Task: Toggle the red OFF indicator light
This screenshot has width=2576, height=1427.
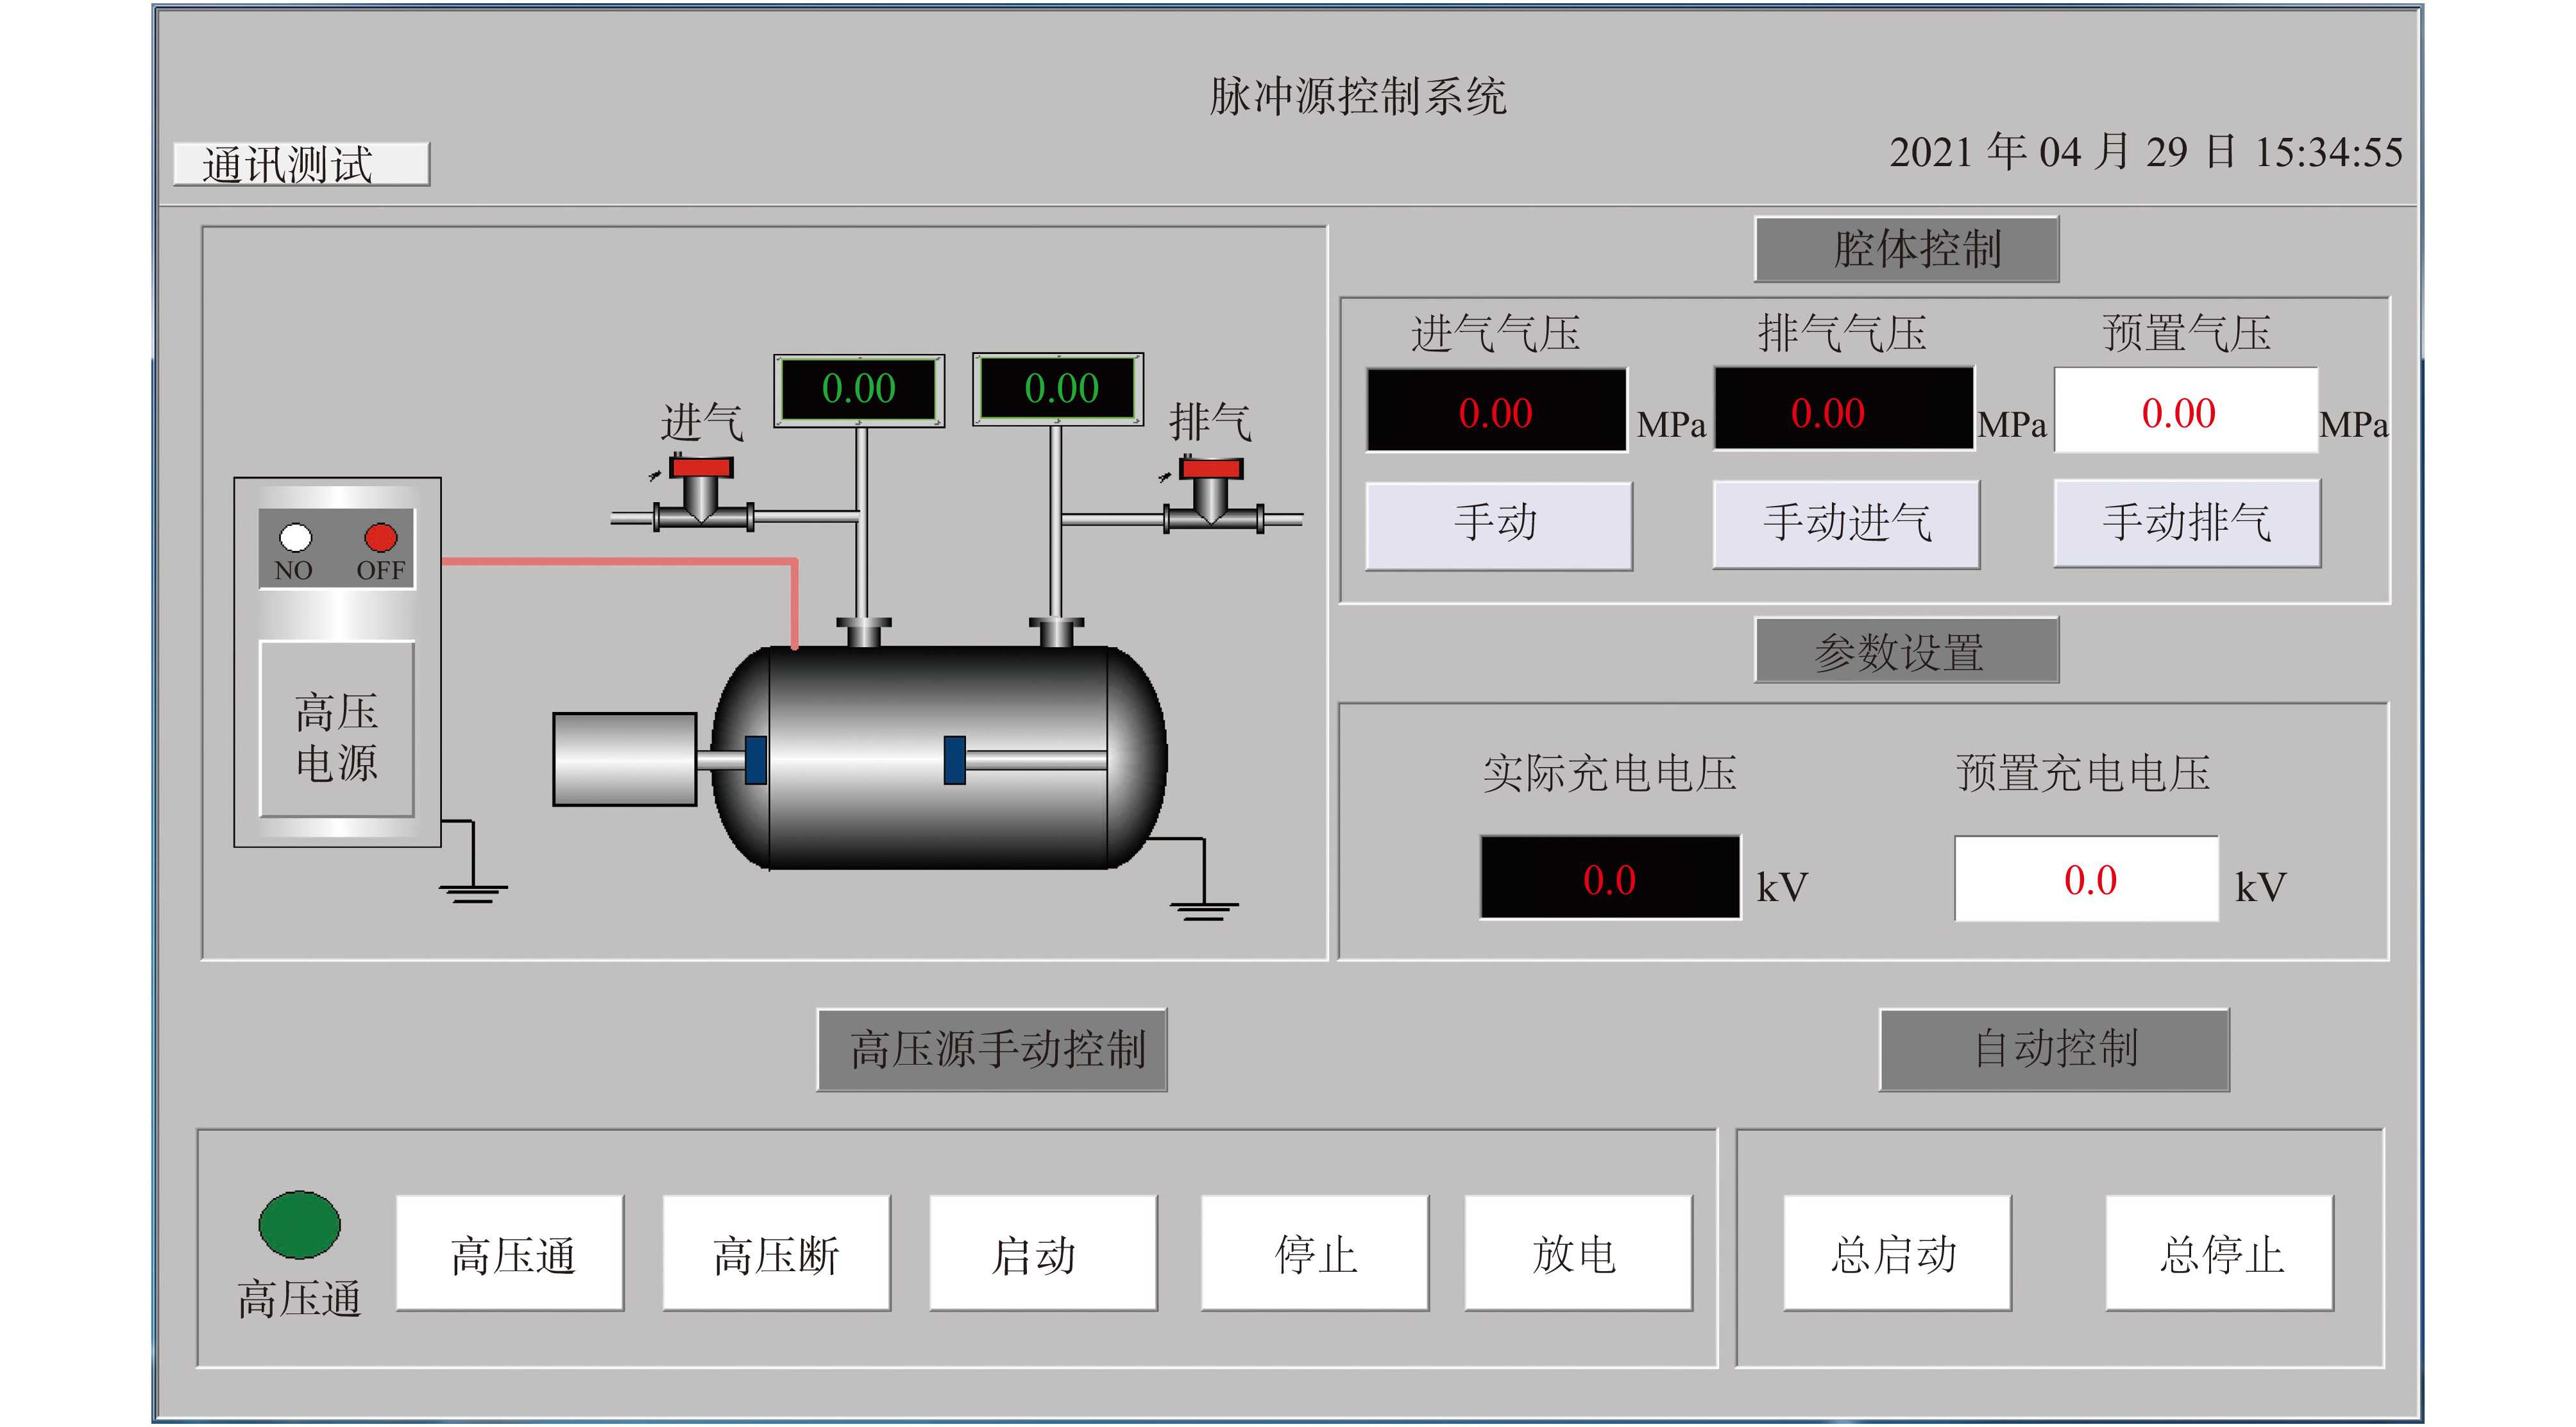Action: pyautogui.click(x=381, y=538)
